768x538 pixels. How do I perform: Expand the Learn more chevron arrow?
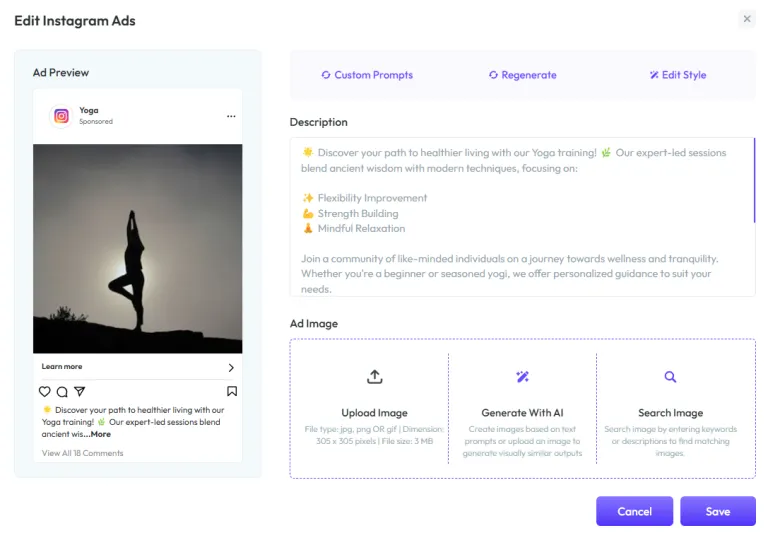pyautogui.click(x=231, y=367)
